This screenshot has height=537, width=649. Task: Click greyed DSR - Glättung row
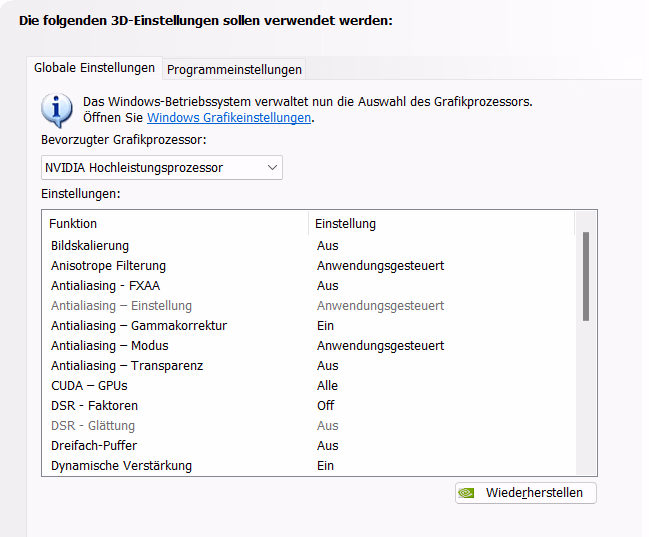[x=309, y=426]
